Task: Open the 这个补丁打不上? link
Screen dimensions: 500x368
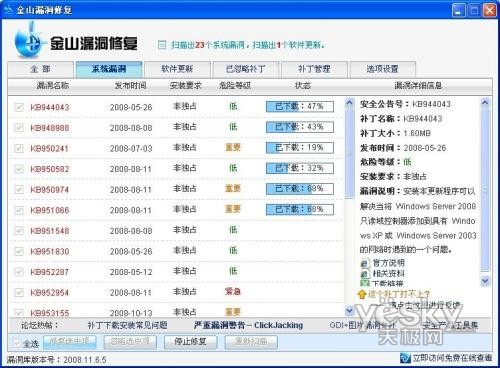Action: click(399, 294)
